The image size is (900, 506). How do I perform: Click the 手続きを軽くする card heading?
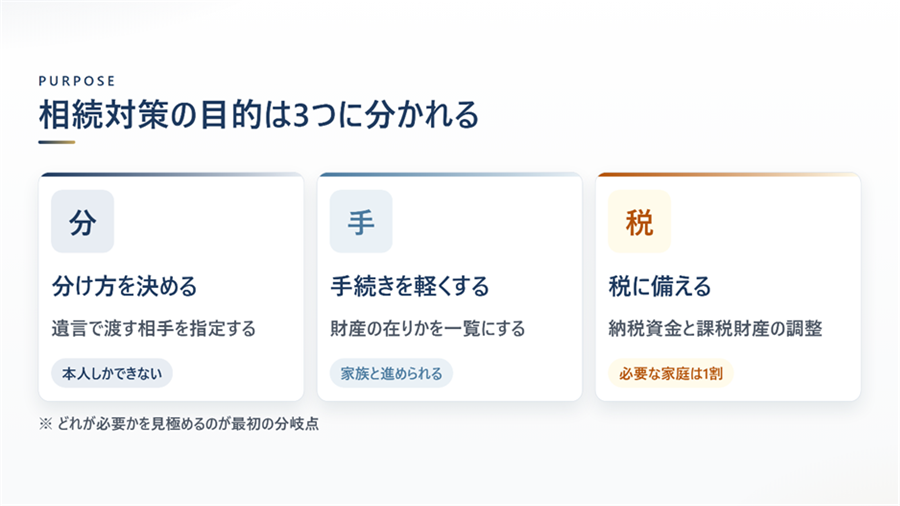coord(410,286)
